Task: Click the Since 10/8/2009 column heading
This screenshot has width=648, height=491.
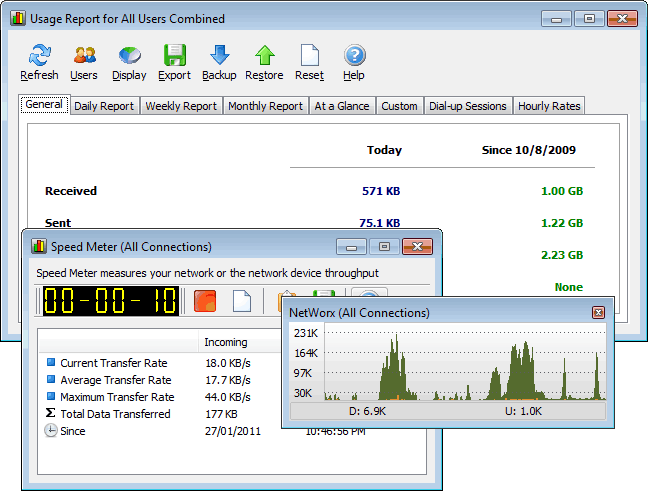Action: (x=529, y=150)
